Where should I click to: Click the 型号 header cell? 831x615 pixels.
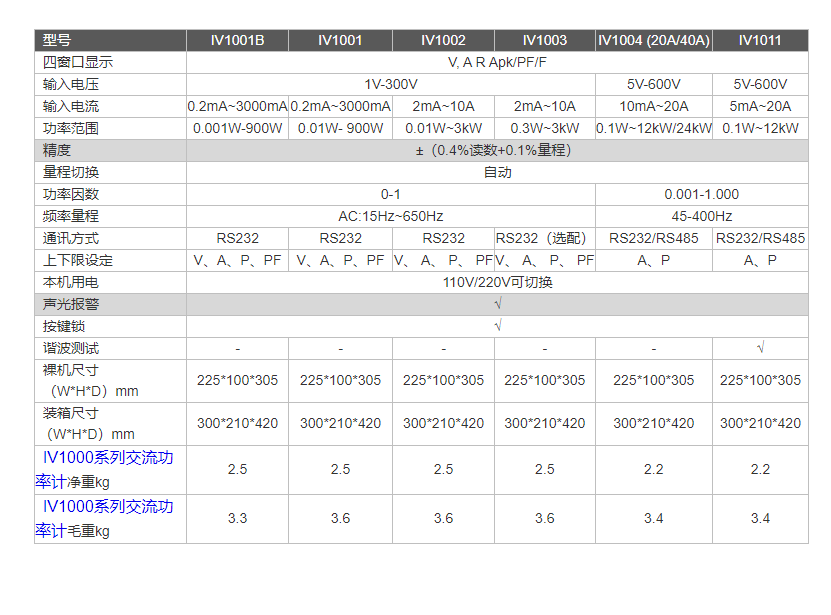(x=58, y=41)
